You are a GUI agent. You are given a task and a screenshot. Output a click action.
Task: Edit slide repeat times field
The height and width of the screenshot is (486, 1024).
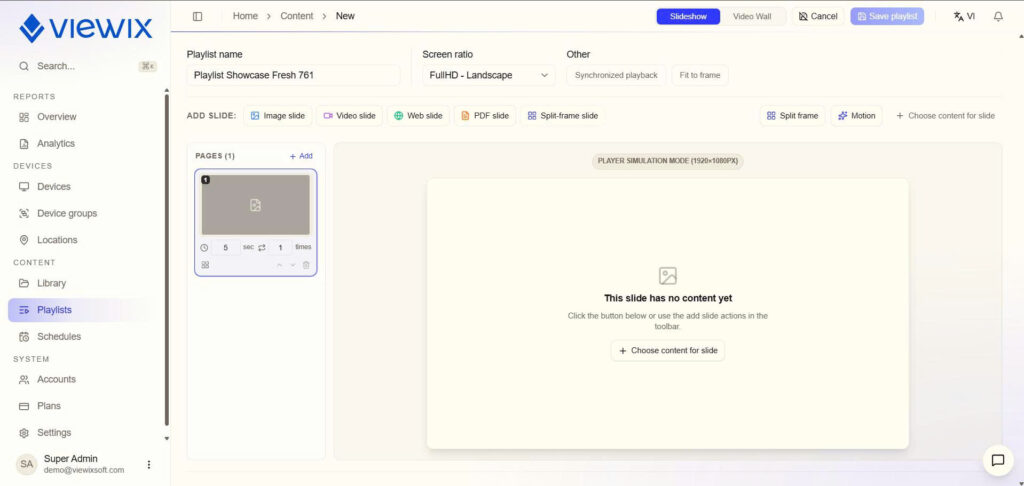pos(281,248)
